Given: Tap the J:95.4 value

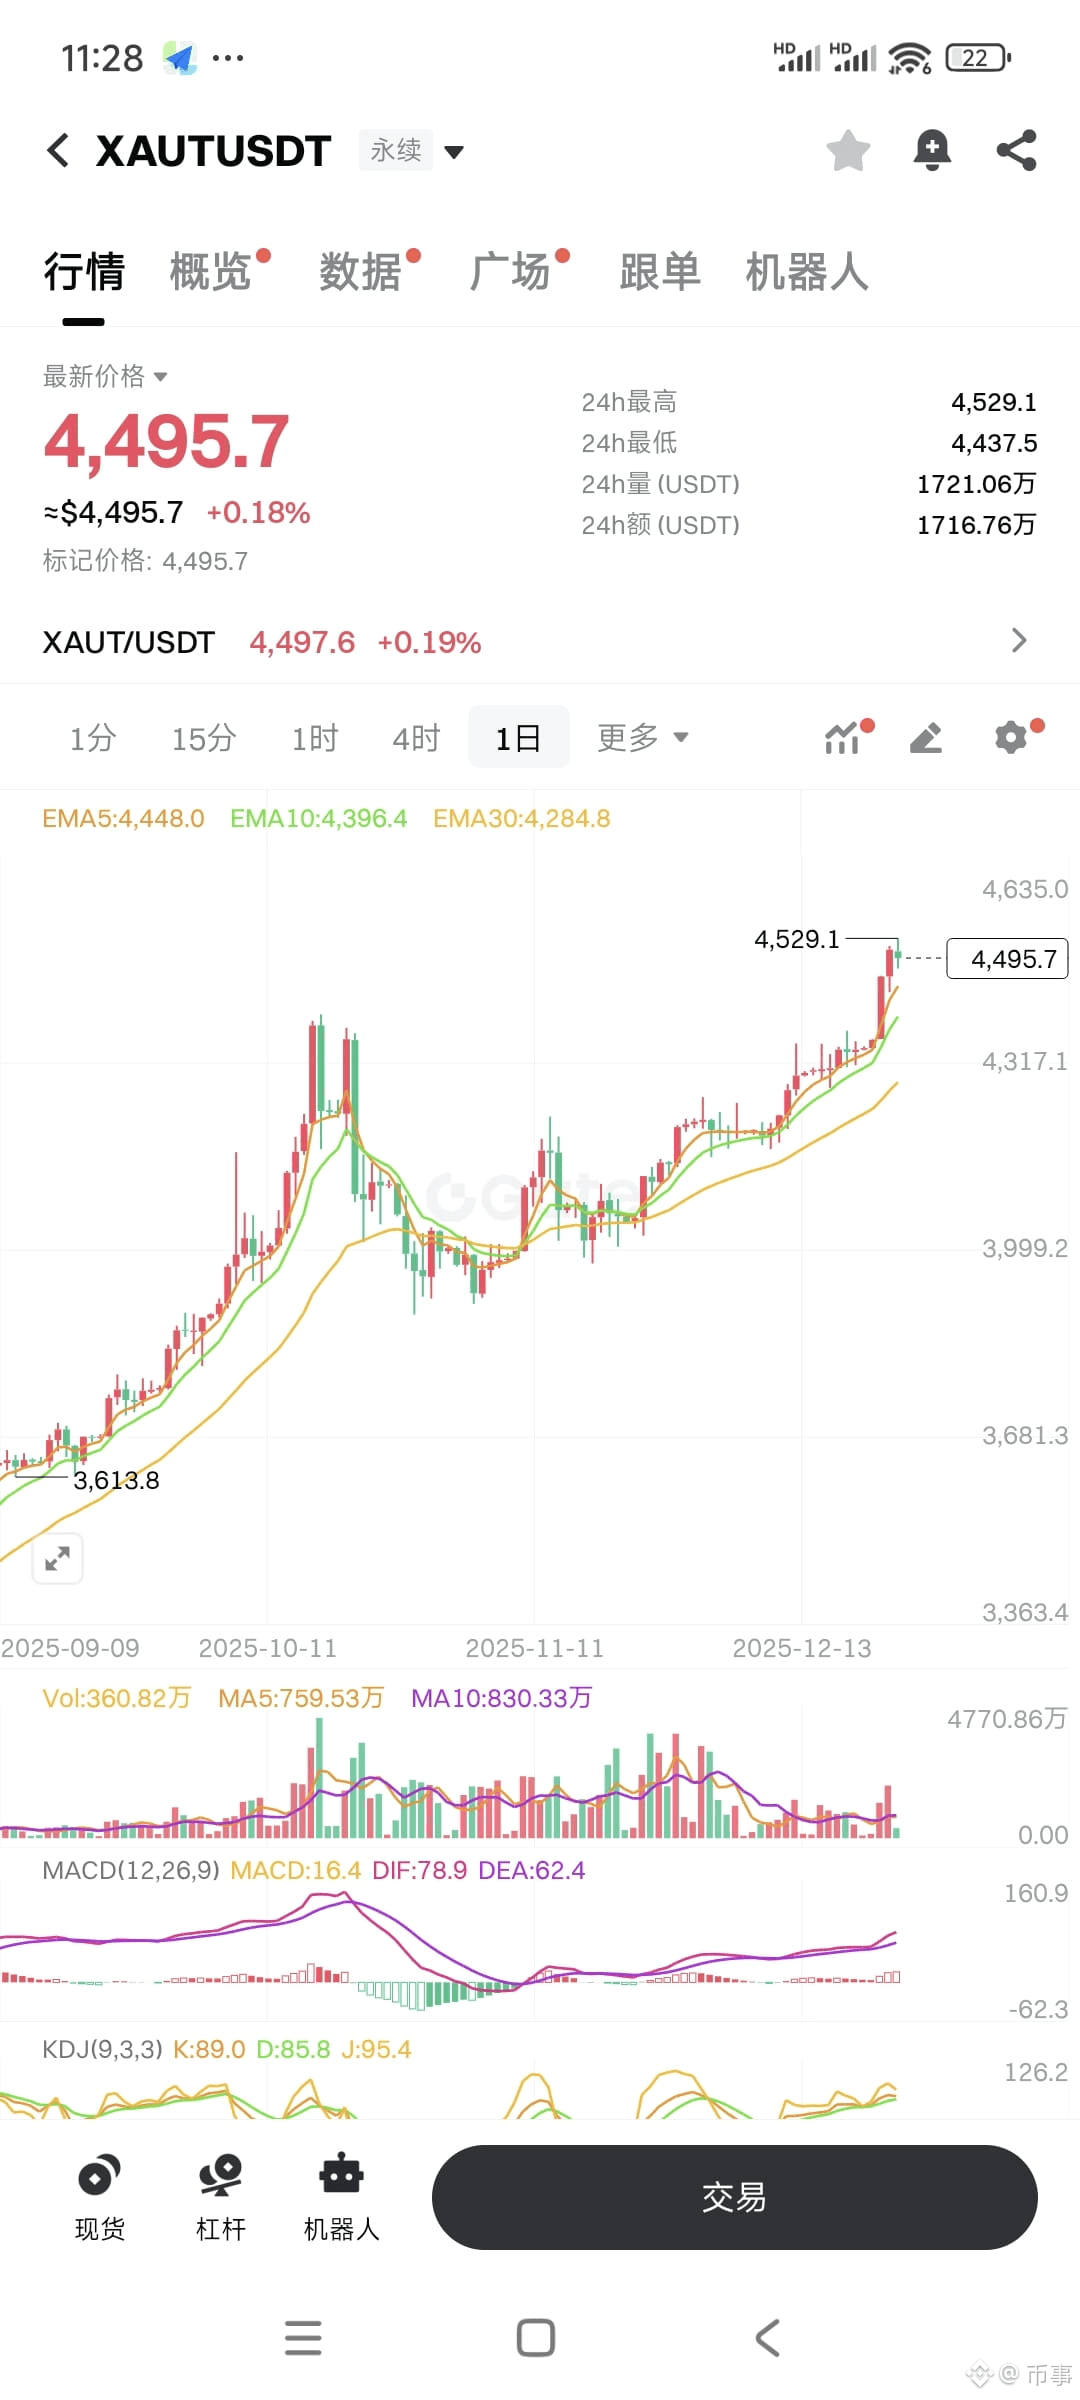Looking at the screenshot, I should point(376,2049).
